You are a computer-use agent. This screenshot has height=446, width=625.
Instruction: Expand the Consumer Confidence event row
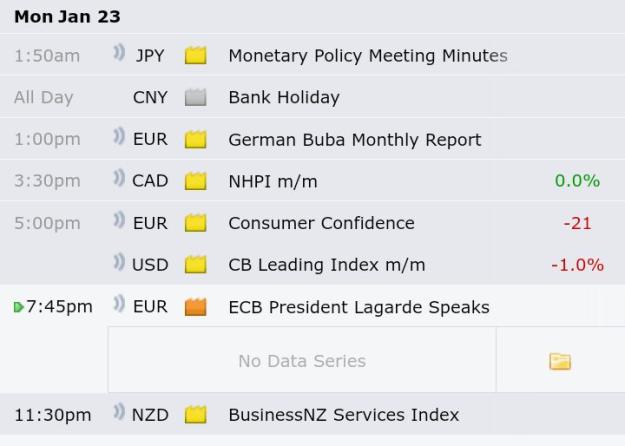tap(312, 223)
